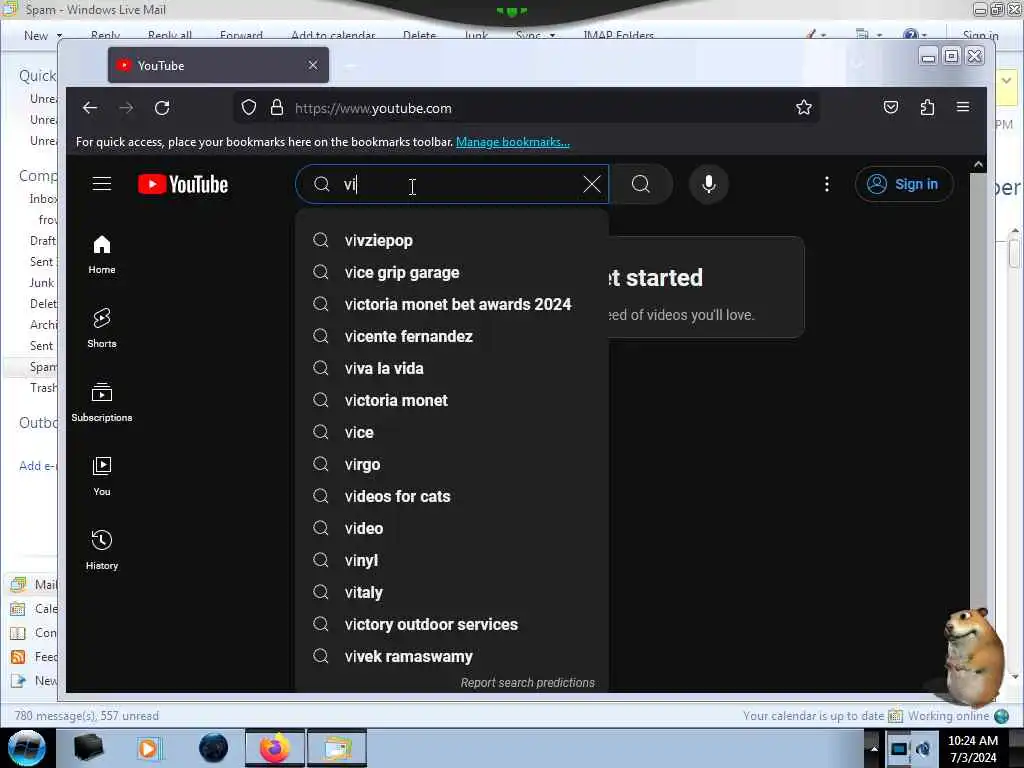Viewport: 1024px width, 768px height.
Task: Show hidden system tray icons
Action: 874,748
